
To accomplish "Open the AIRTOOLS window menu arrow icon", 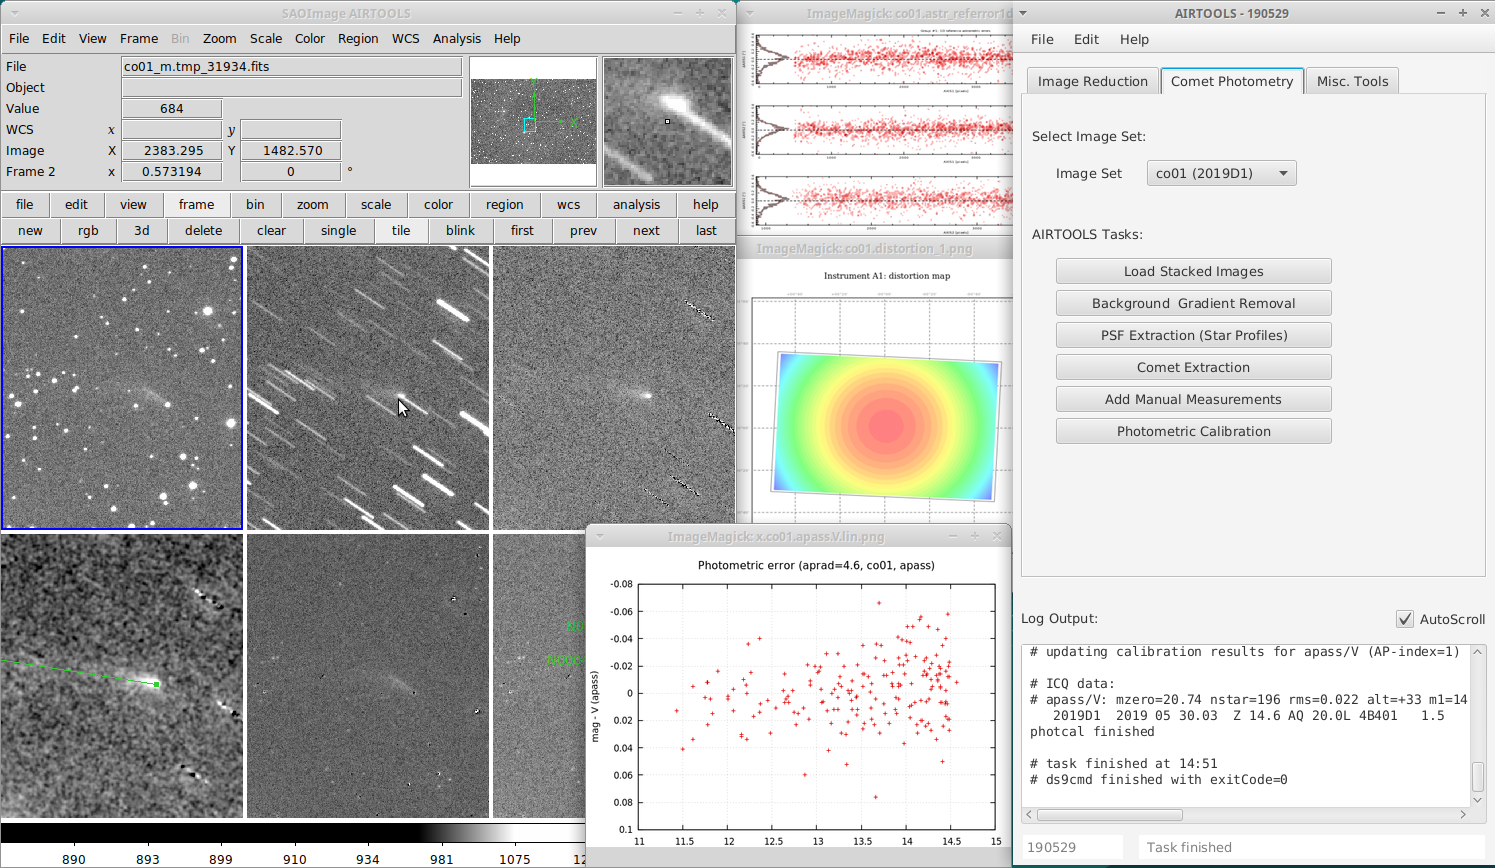I will [1023, 13].
